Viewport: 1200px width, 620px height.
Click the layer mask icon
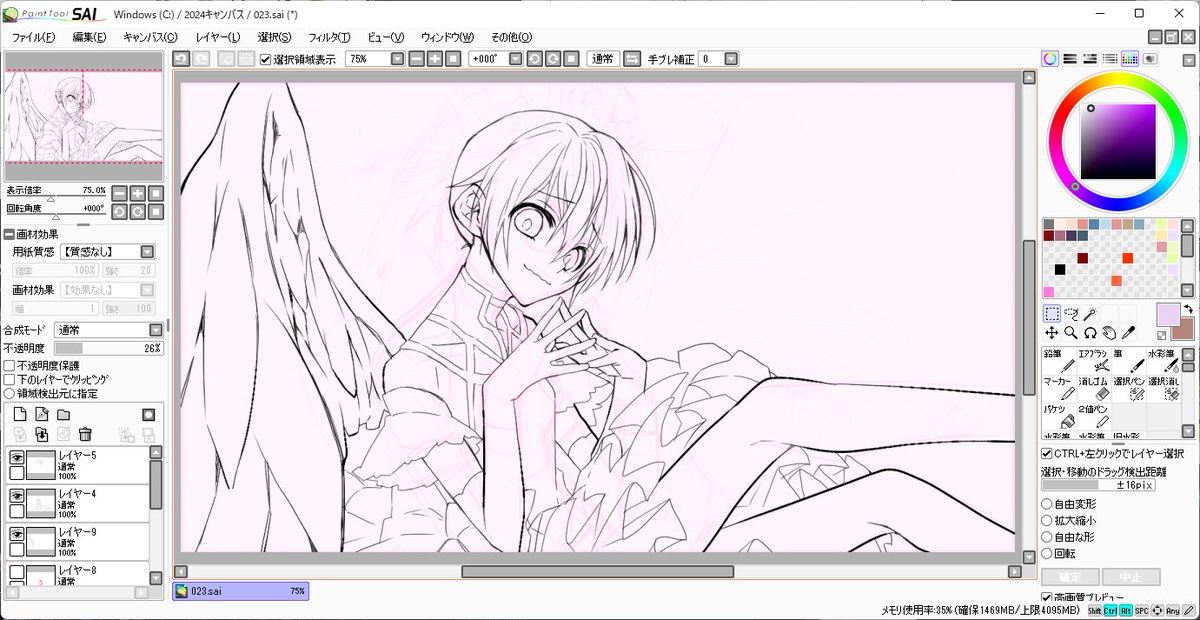tap(148, 414)
